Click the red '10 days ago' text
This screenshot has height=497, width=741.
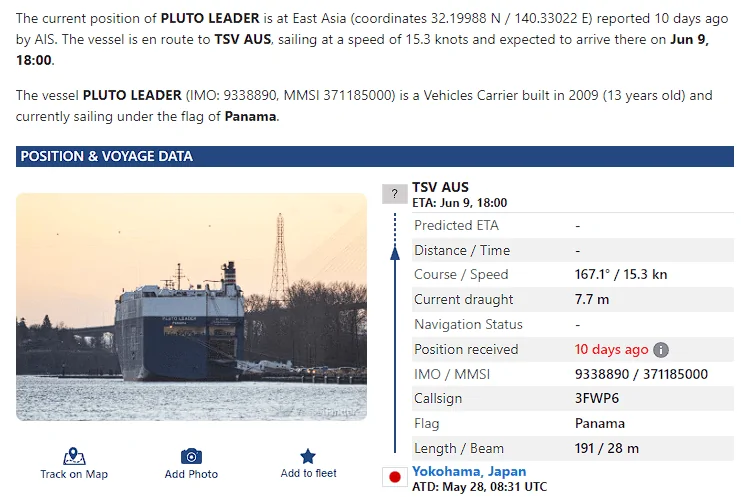click(611, 350)
